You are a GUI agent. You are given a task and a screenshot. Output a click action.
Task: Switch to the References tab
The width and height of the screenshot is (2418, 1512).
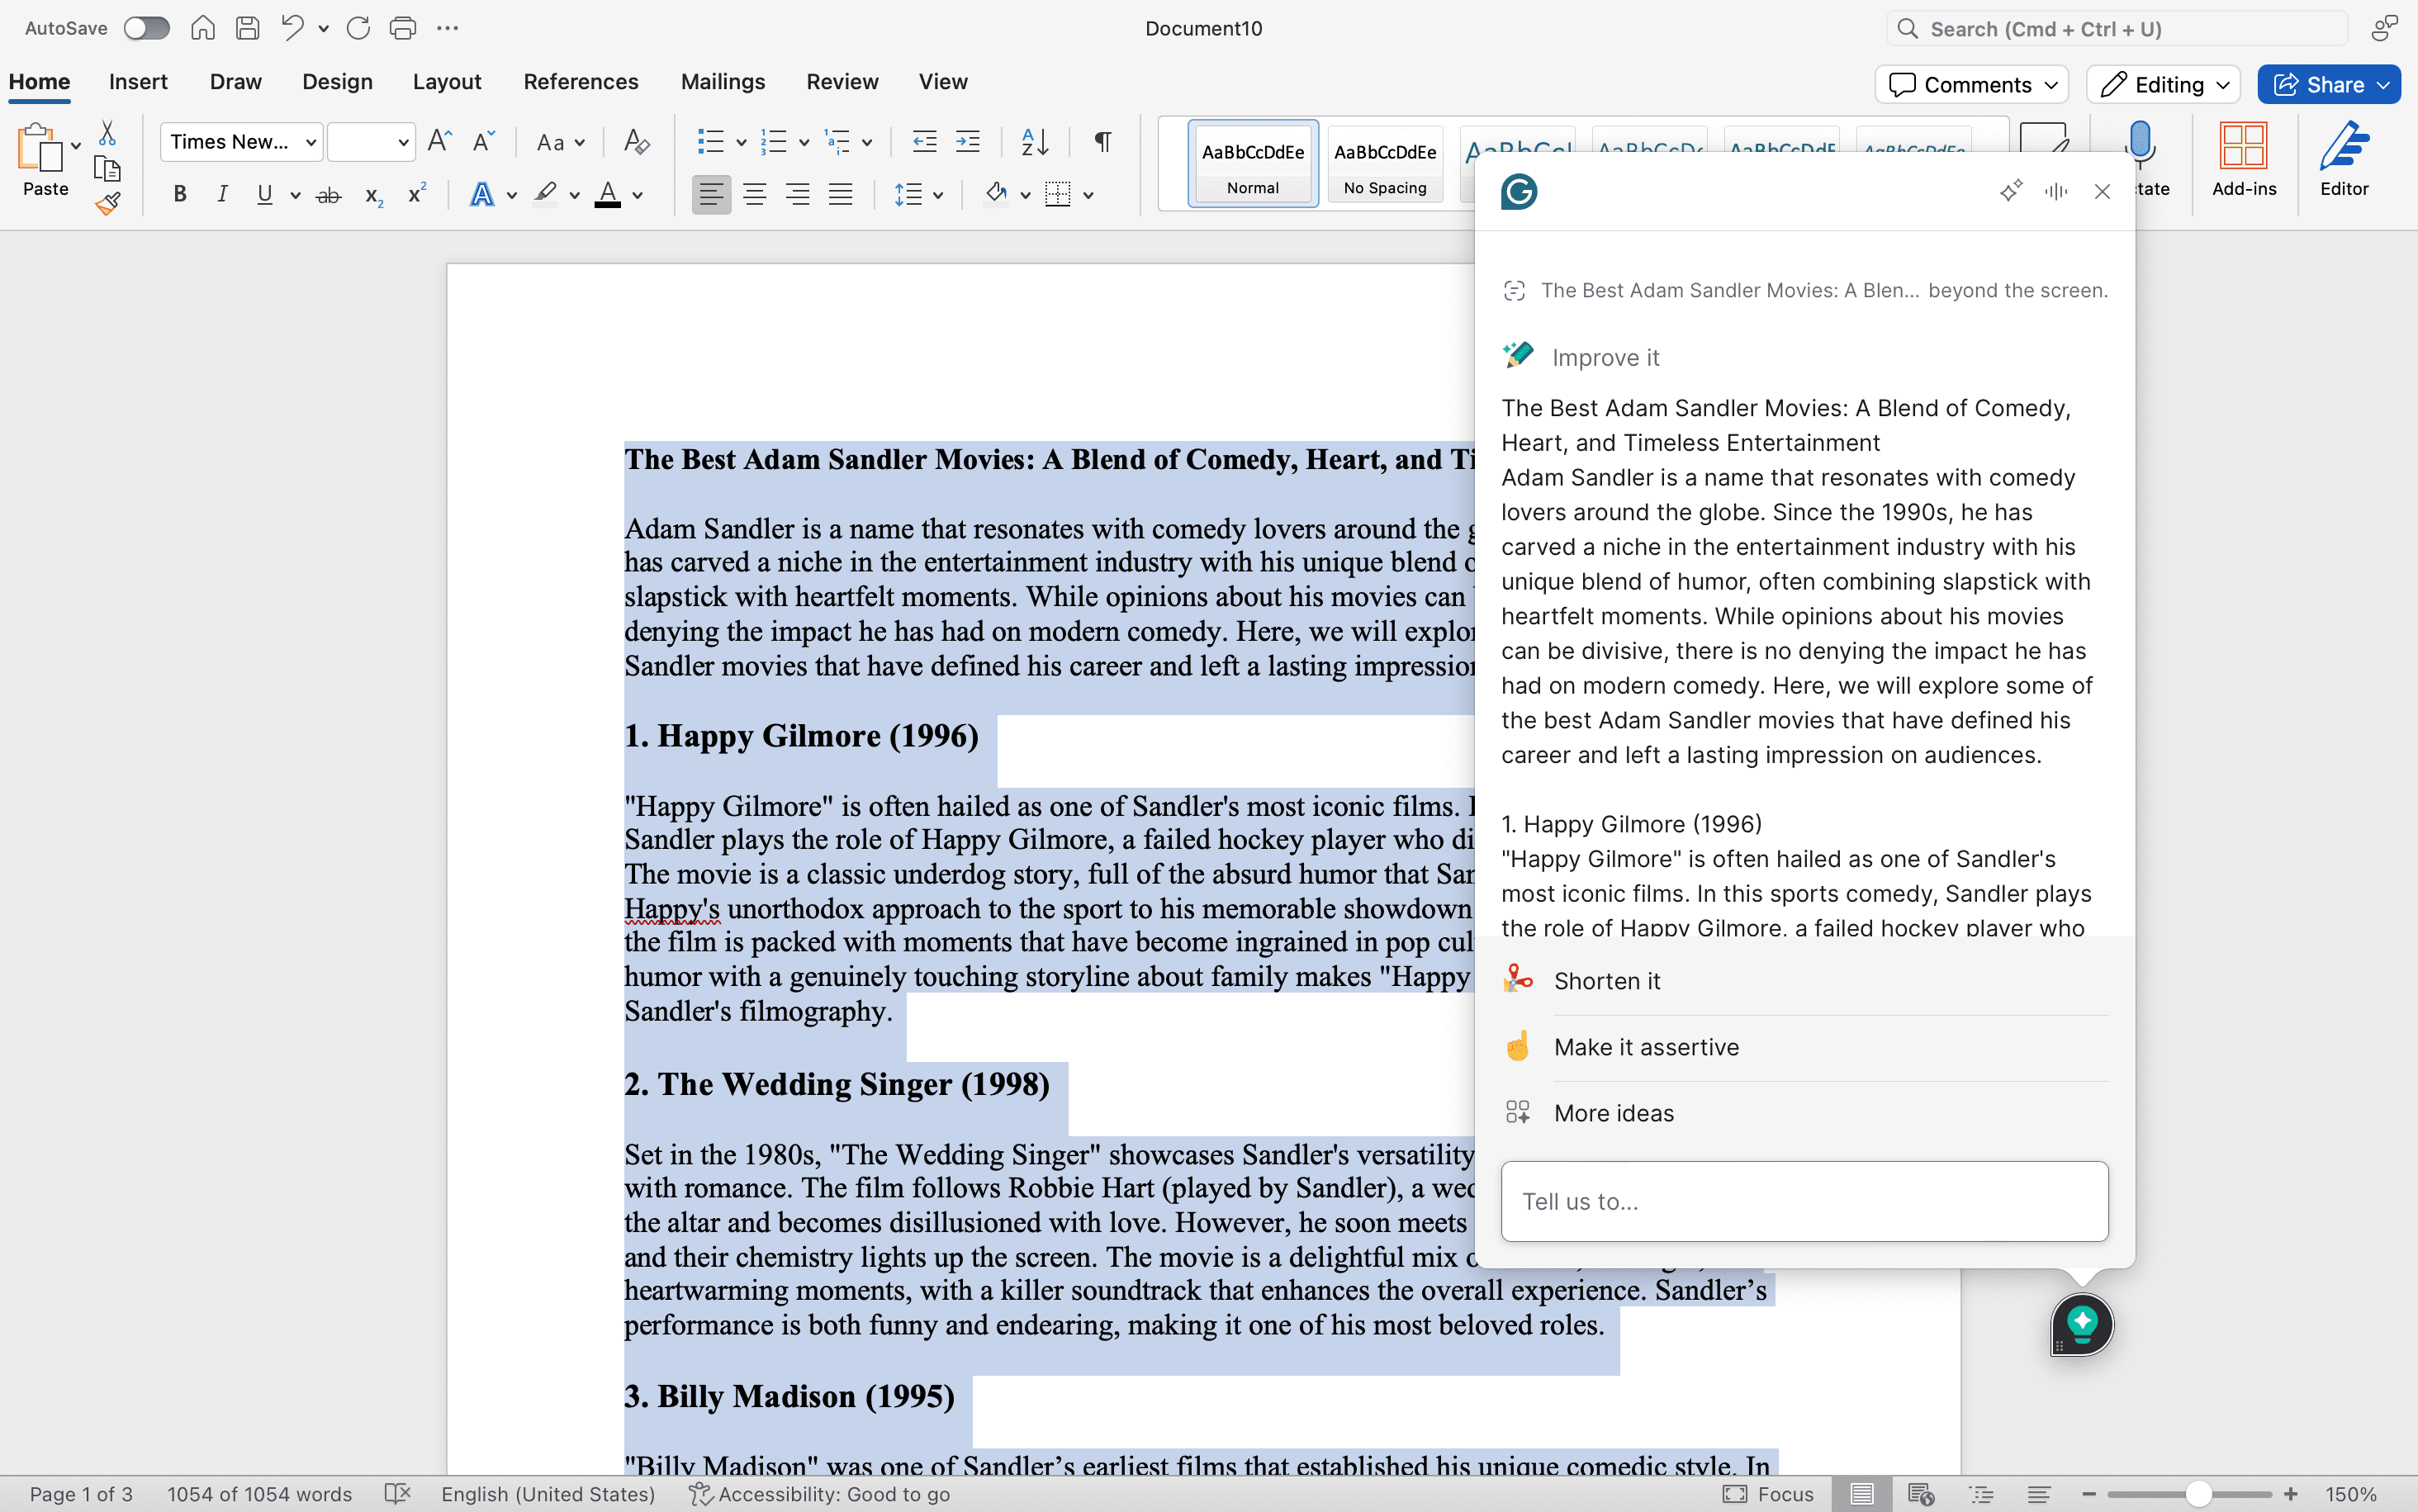580,82
